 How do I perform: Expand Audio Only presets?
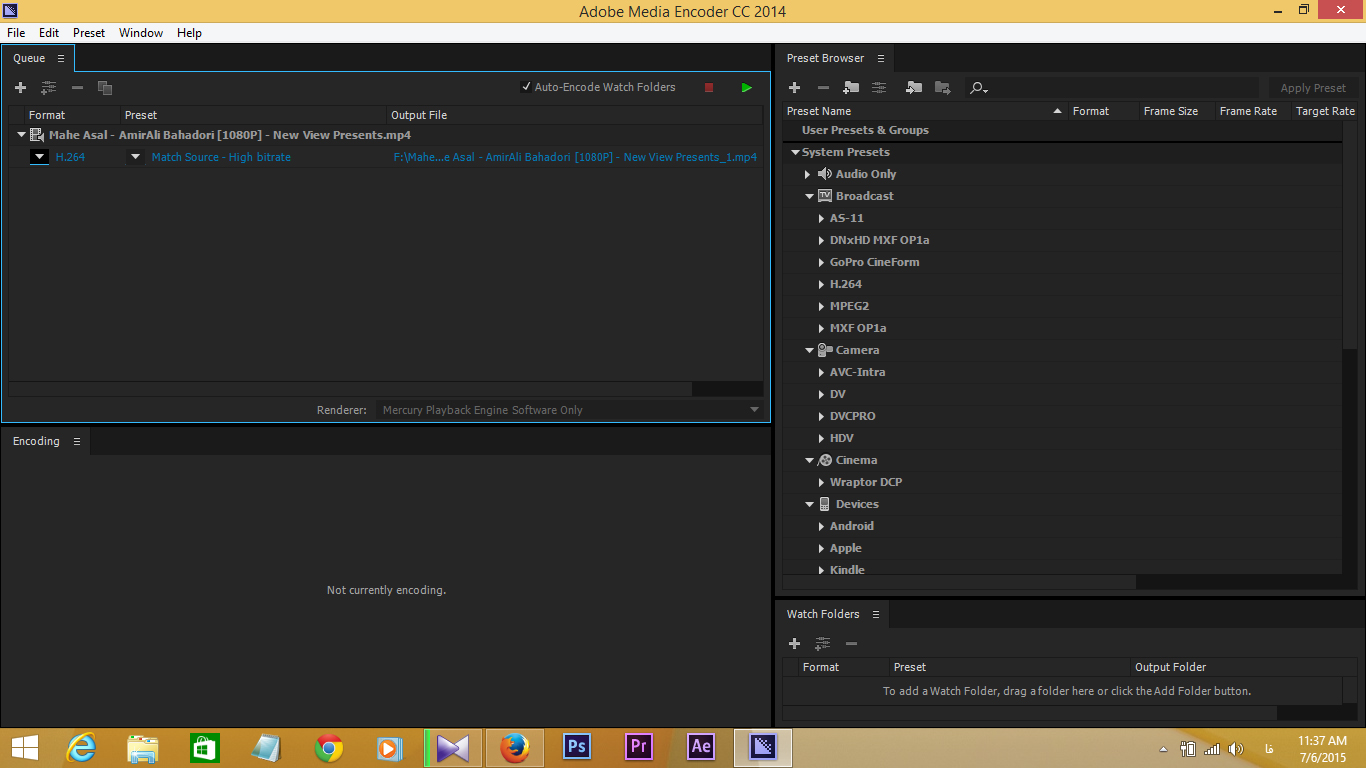tap(808, 174)
